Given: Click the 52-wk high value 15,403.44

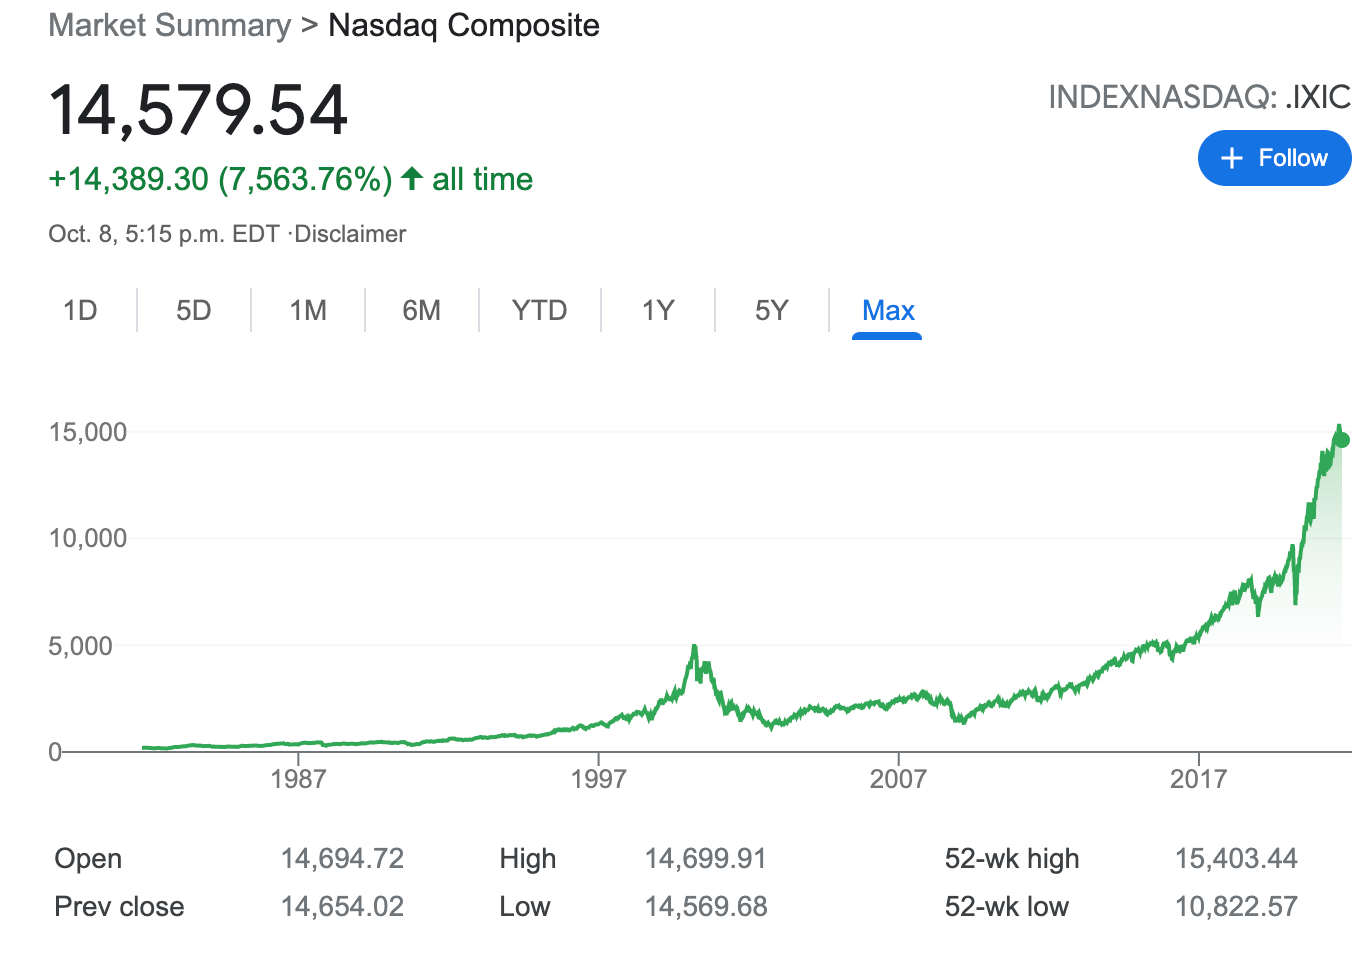Looking at the screenshot, I should click(x=1236, y=858).
